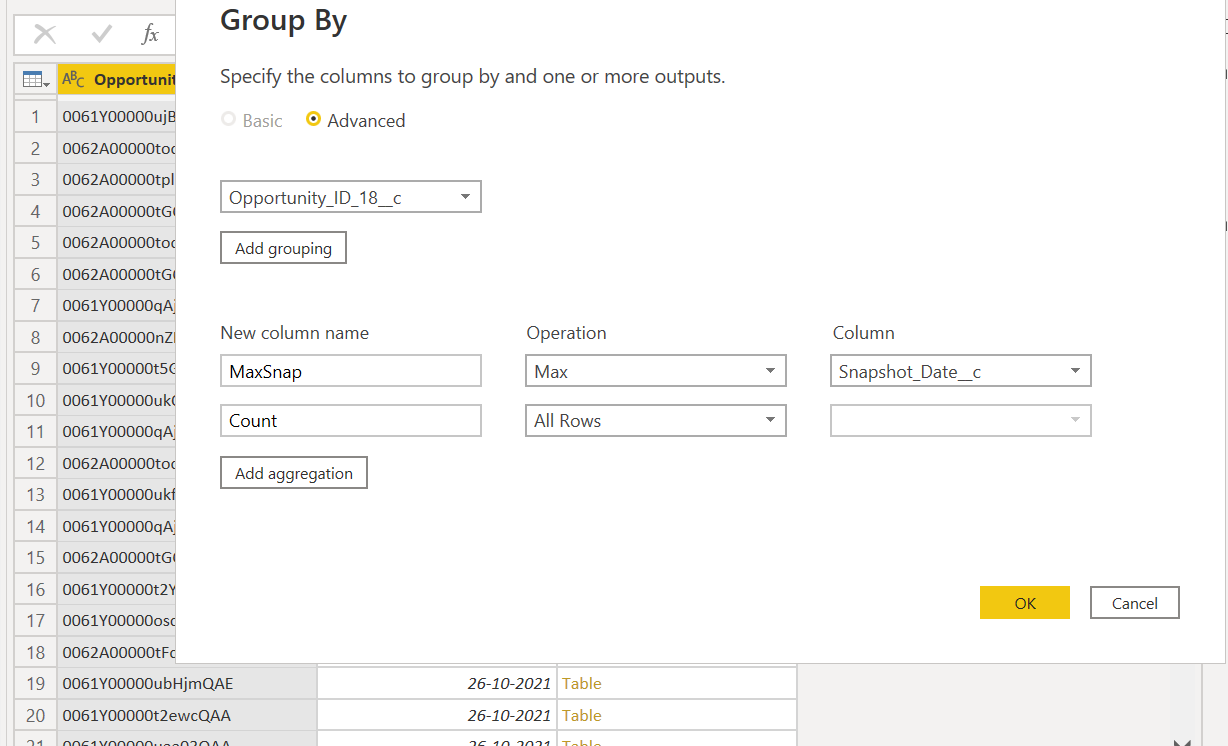Click the ABC data type icon of Opportunity column
Viewport: 1228px width, 746px height.
click(x=73, y=79)
